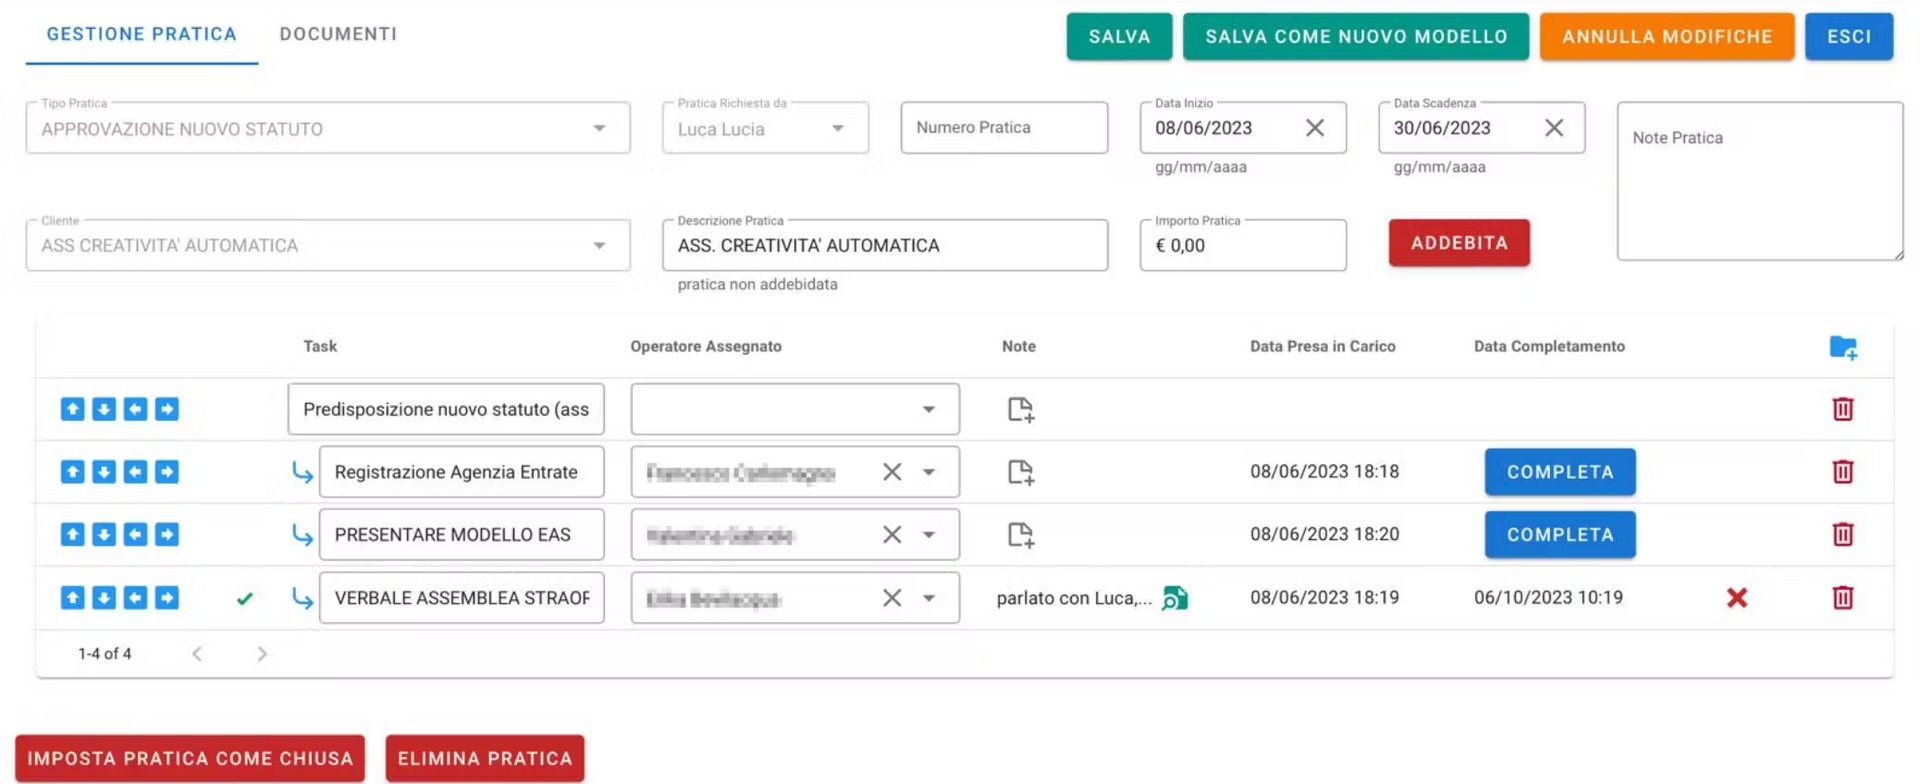The image size is (1920, 784).
Task: Switch to the Gestione Pratica tab
Action: point(142,34)
